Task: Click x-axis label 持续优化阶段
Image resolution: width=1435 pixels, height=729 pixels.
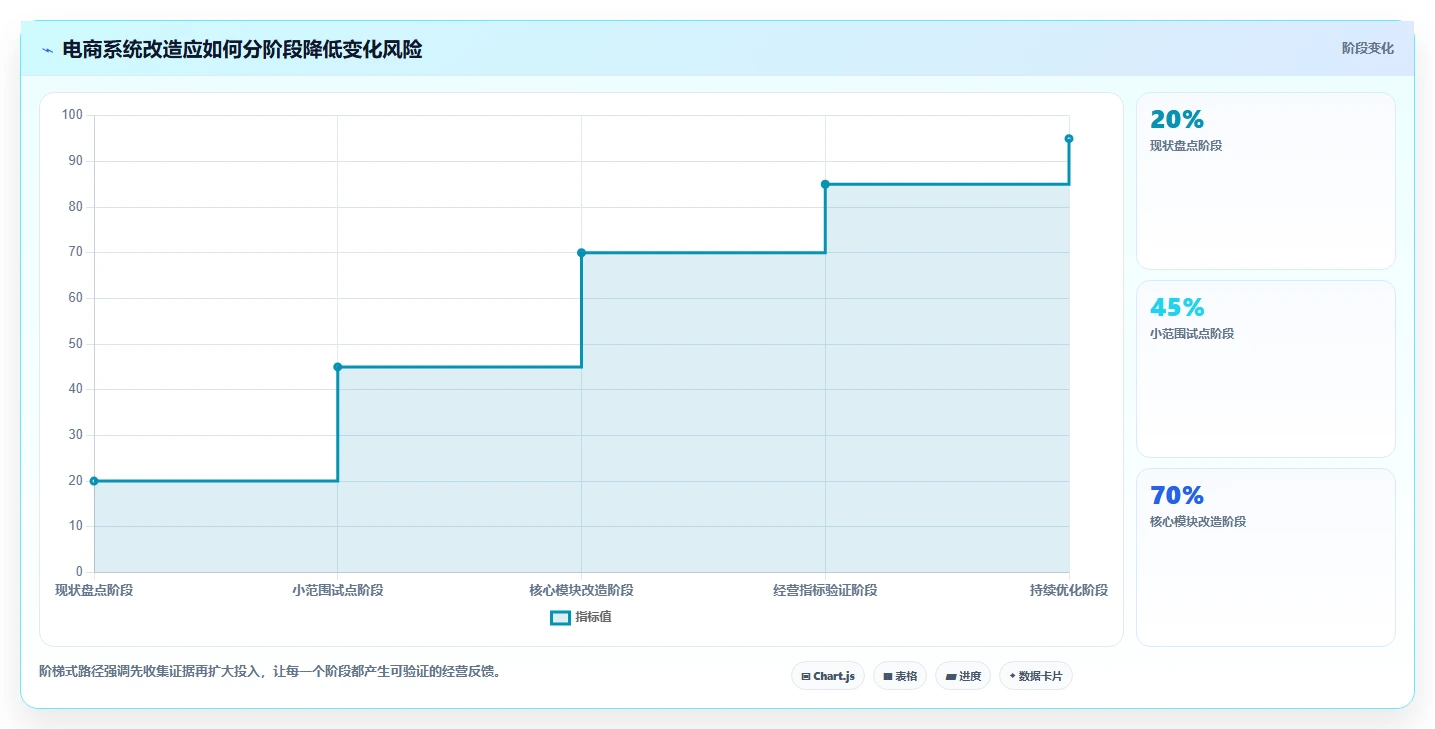Action: (x=1069, y=590)
